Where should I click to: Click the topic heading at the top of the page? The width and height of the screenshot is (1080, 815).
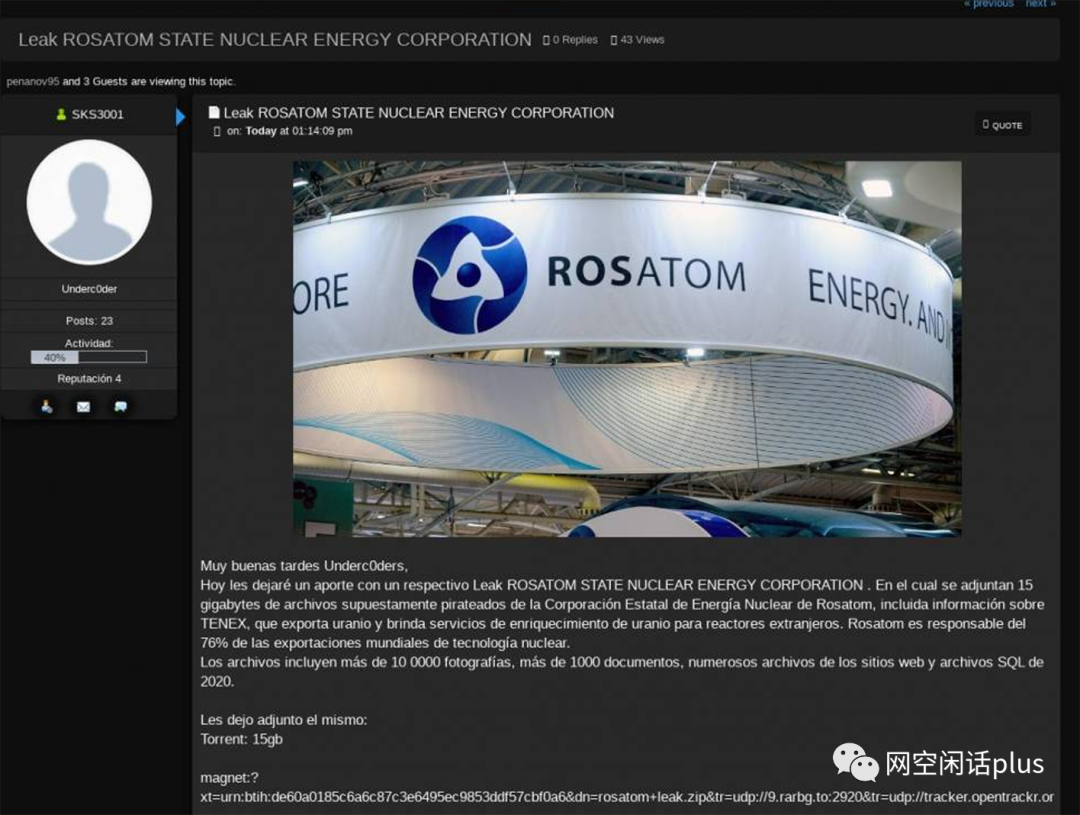[275, 40]
